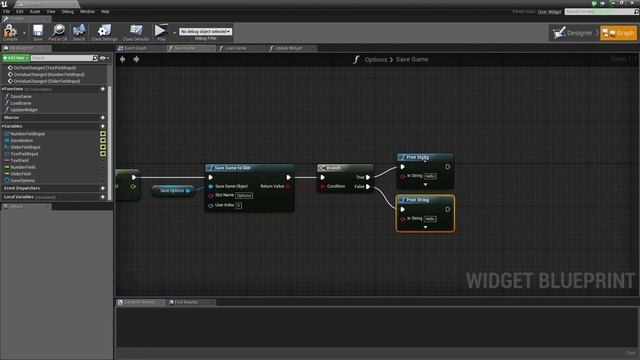Screen dimensions: 640x360
Task: Click the User Widget parent class link
Action: [549, 12]
